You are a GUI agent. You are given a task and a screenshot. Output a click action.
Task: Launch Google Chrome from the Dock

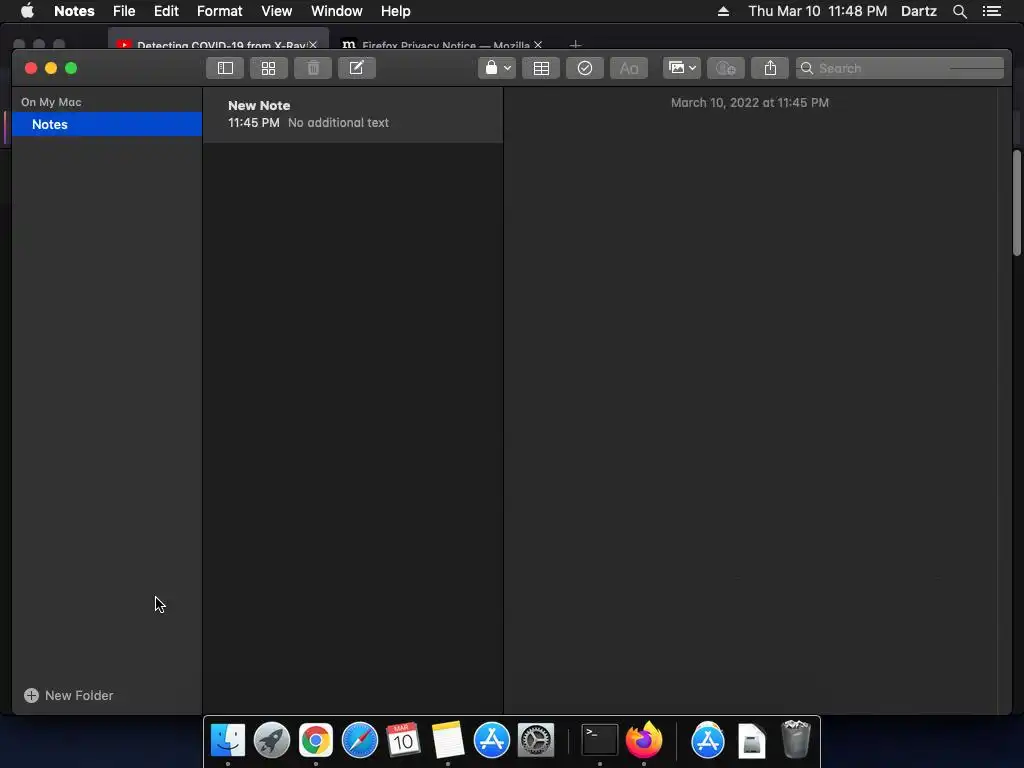point(315,740)
